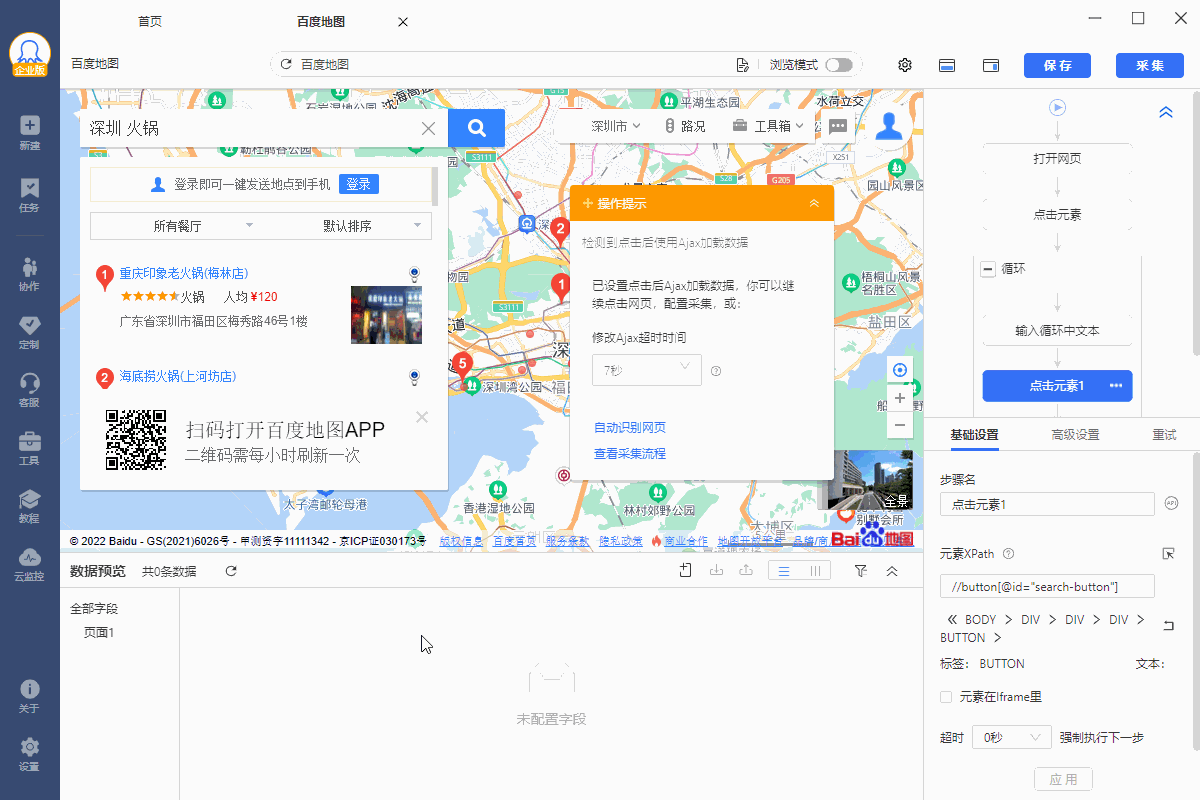Open 工具 in the left sidebar

click(x=29, y=448)
